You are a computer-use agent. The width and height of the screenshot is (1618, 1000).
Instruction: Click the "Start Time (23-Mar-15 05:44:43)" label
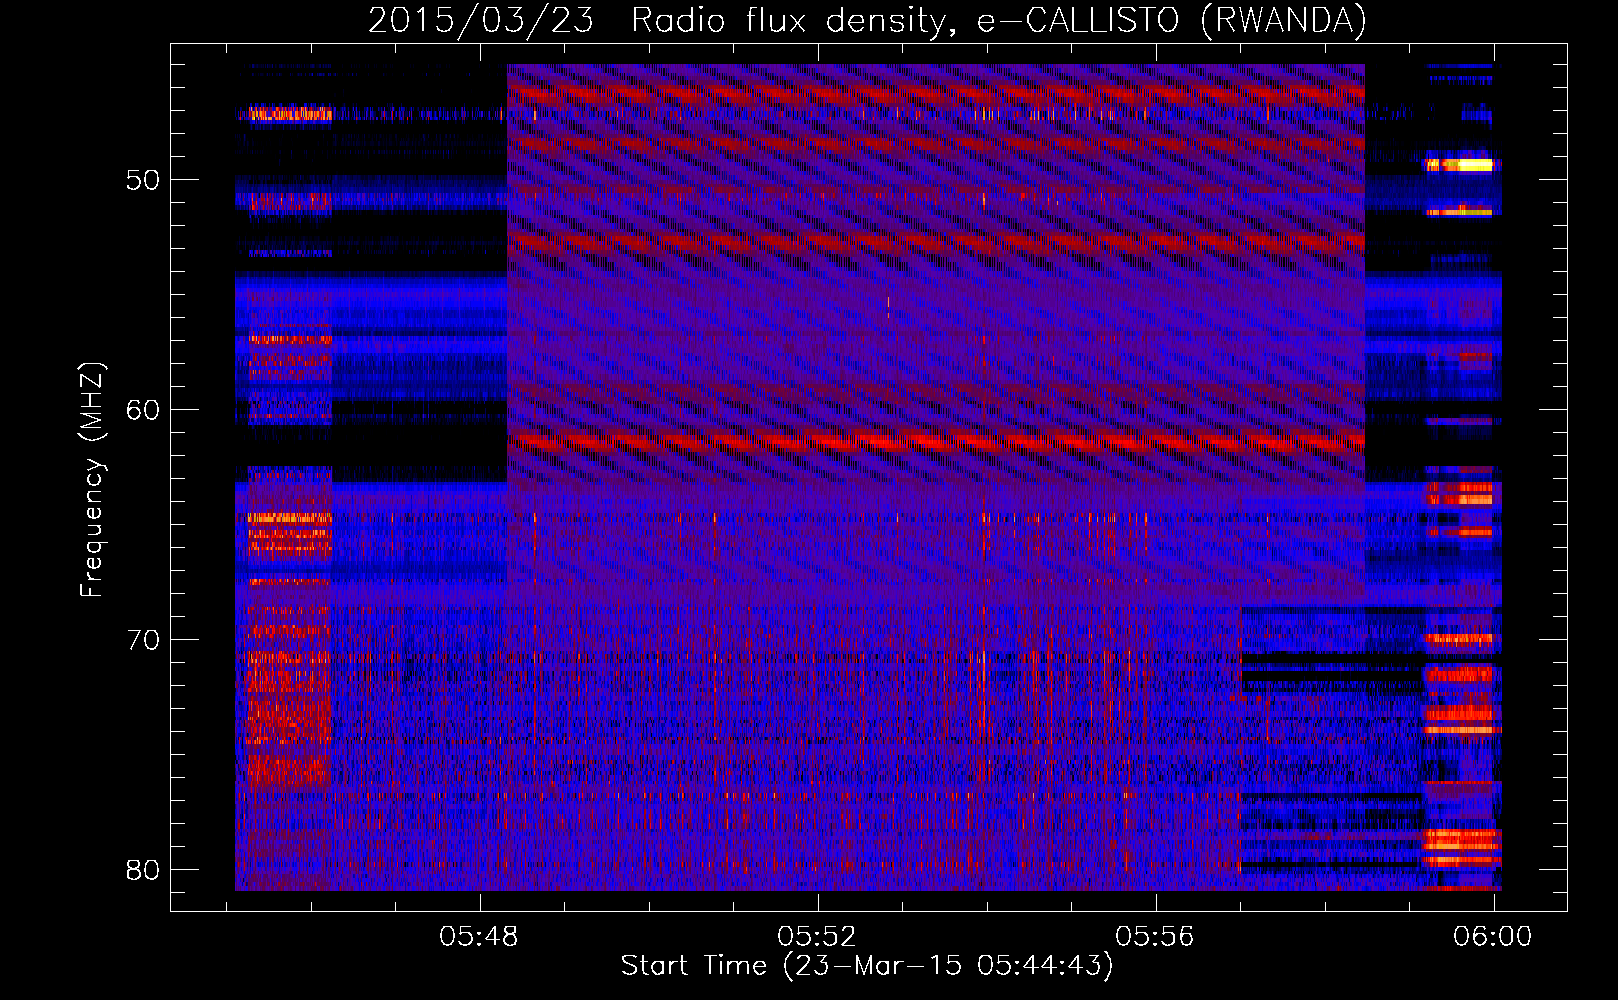click(x=867, y=966)
